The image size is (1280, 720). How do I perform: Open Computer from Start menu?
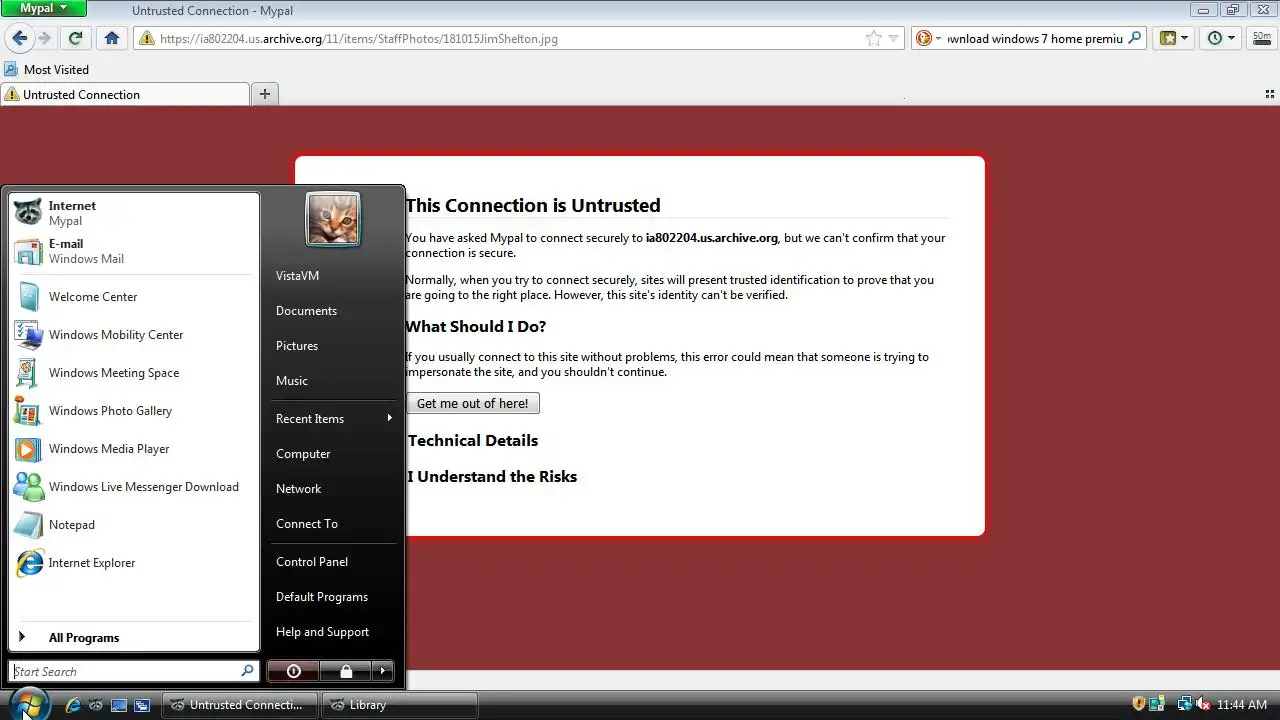tap(333, 454)
